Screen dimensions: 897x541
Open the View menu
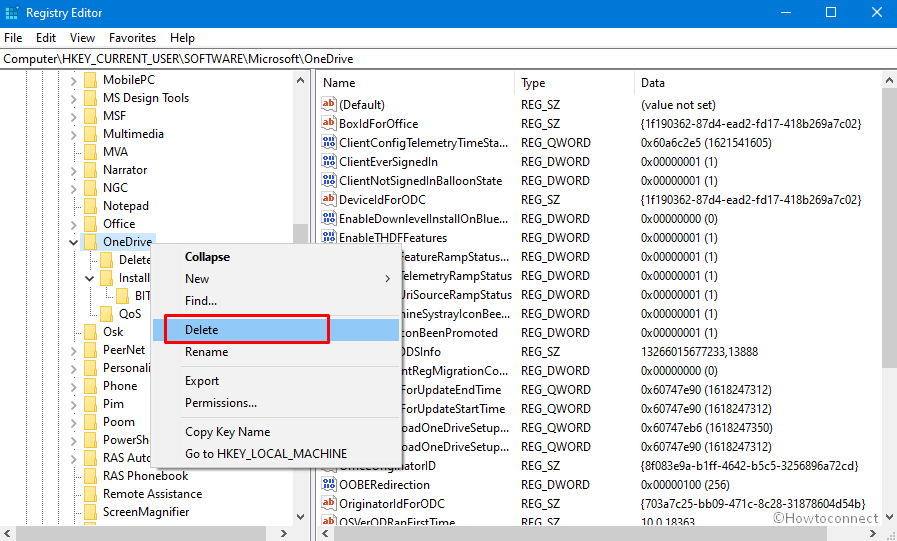coord(82,38)
